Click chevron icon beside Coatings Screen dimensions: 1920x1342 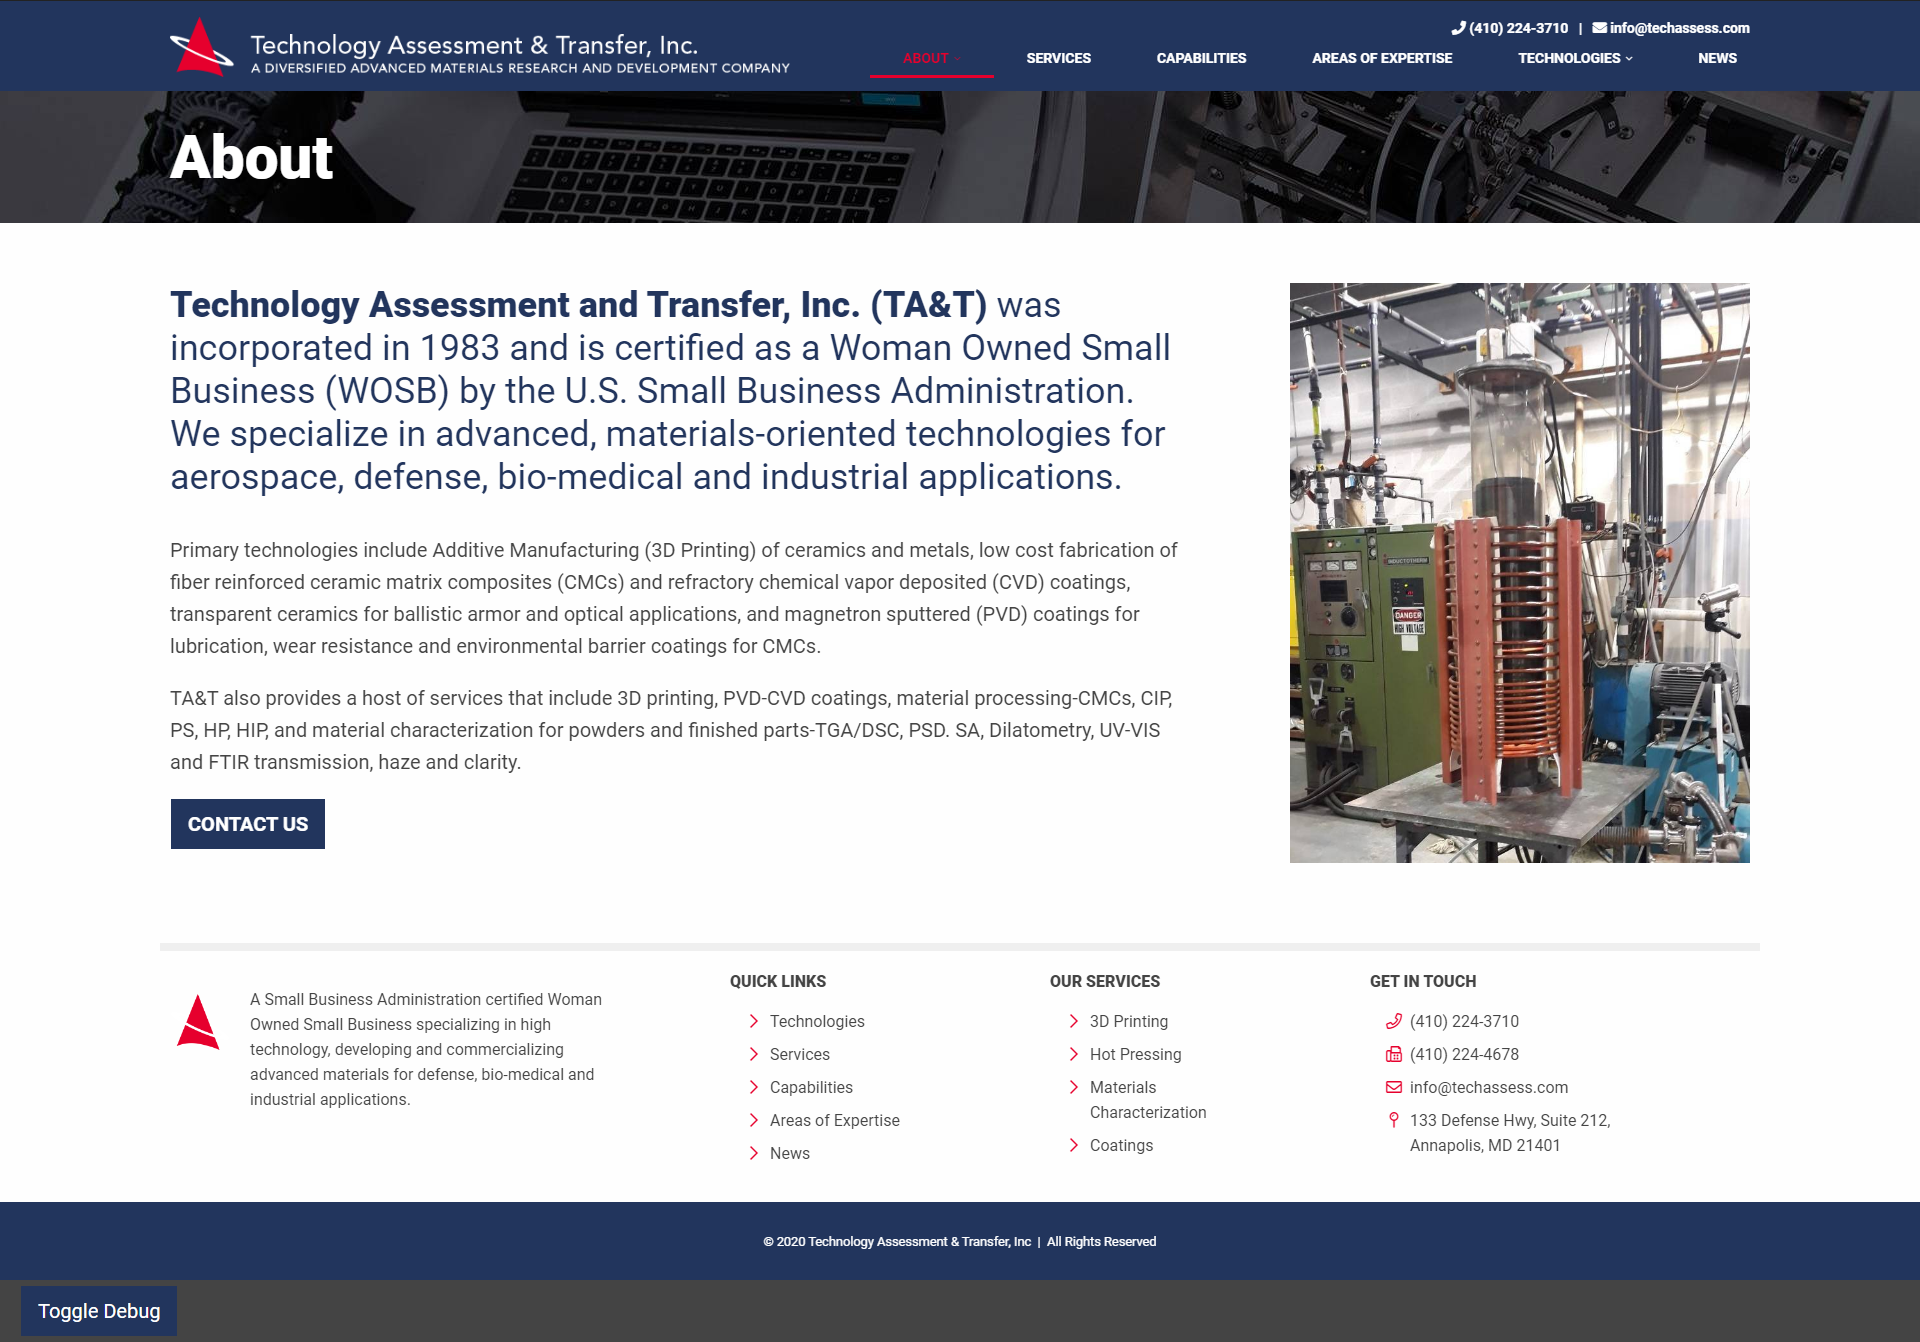coord(1074,1145)
